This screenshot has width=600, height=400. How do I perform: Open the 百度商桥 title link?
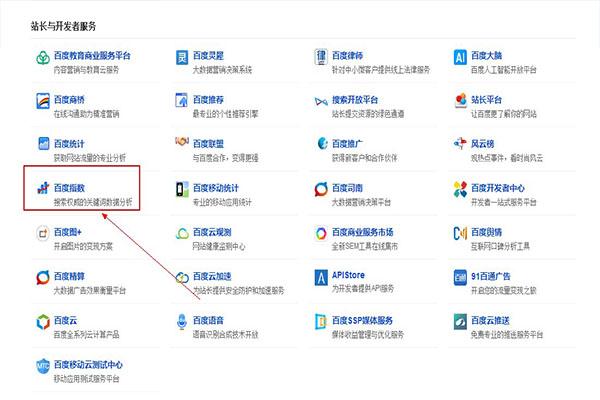[69, 100]
